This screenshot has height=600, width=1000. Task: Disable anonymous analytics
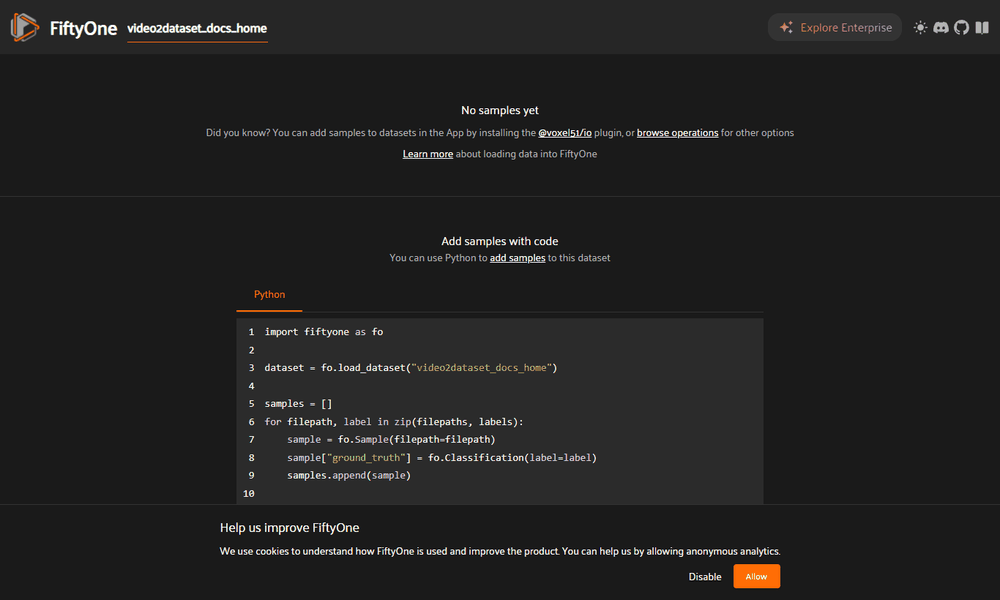tap(705, 576)
